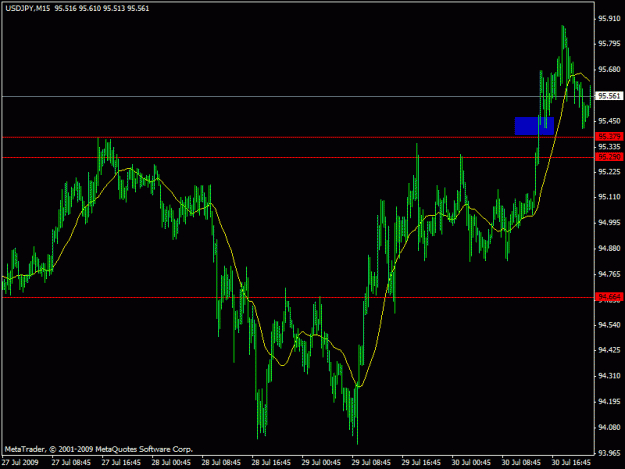The height and width of the screenshot is (469, 625).
Task: Click the 29 Jul 16:45 time axis label
Action: tap(421, 462)
